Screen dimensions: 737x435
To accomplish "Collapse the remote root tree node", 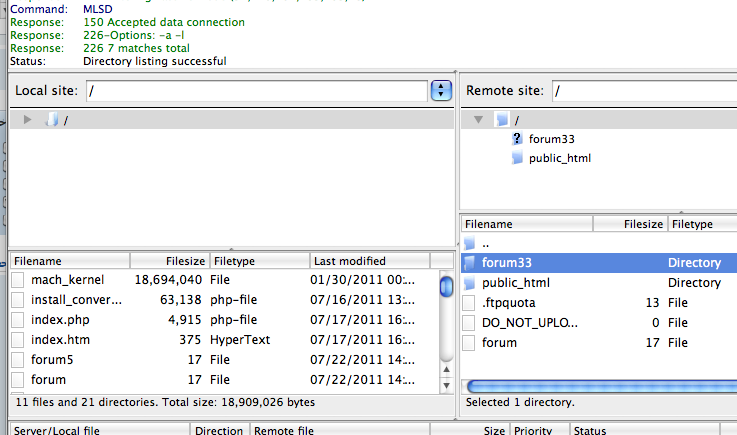I will 480,120.
